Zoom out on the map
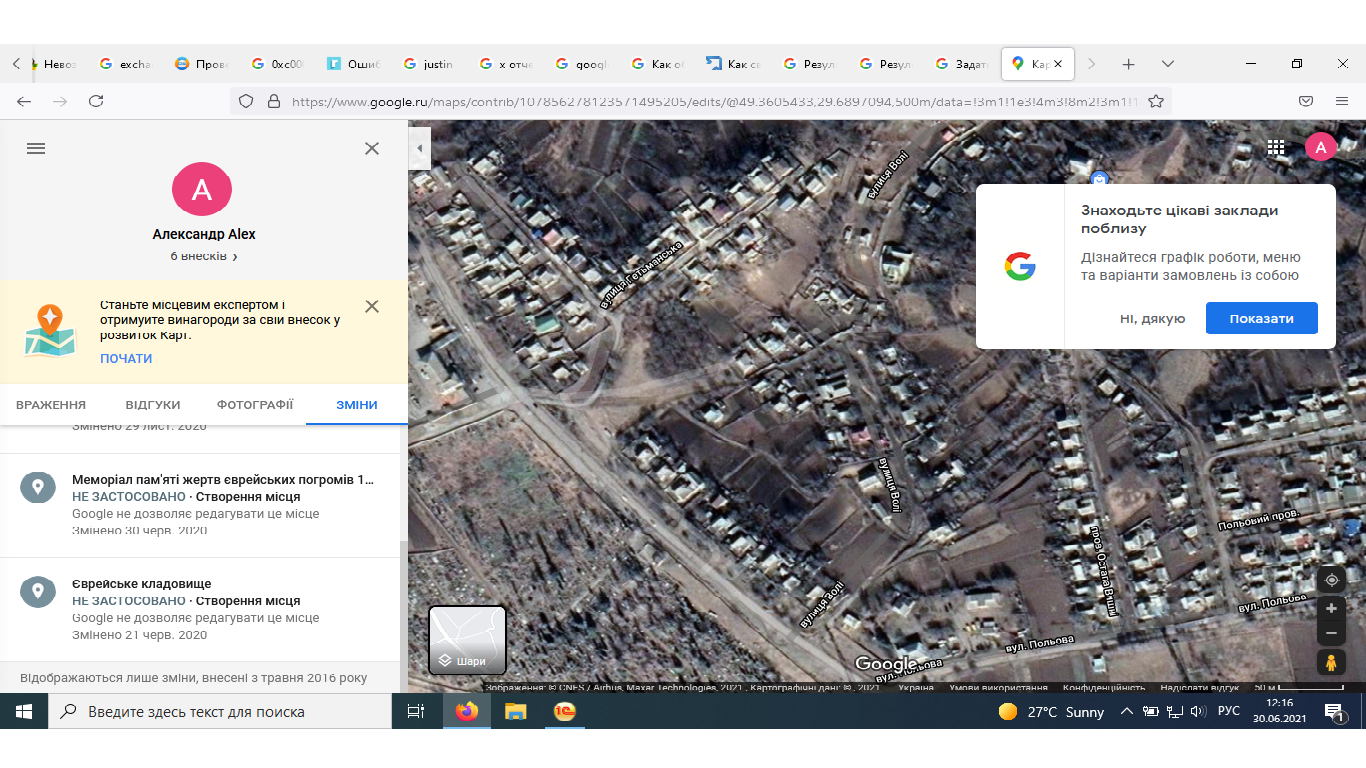 pyautogui.click(x=1331, y=634)
